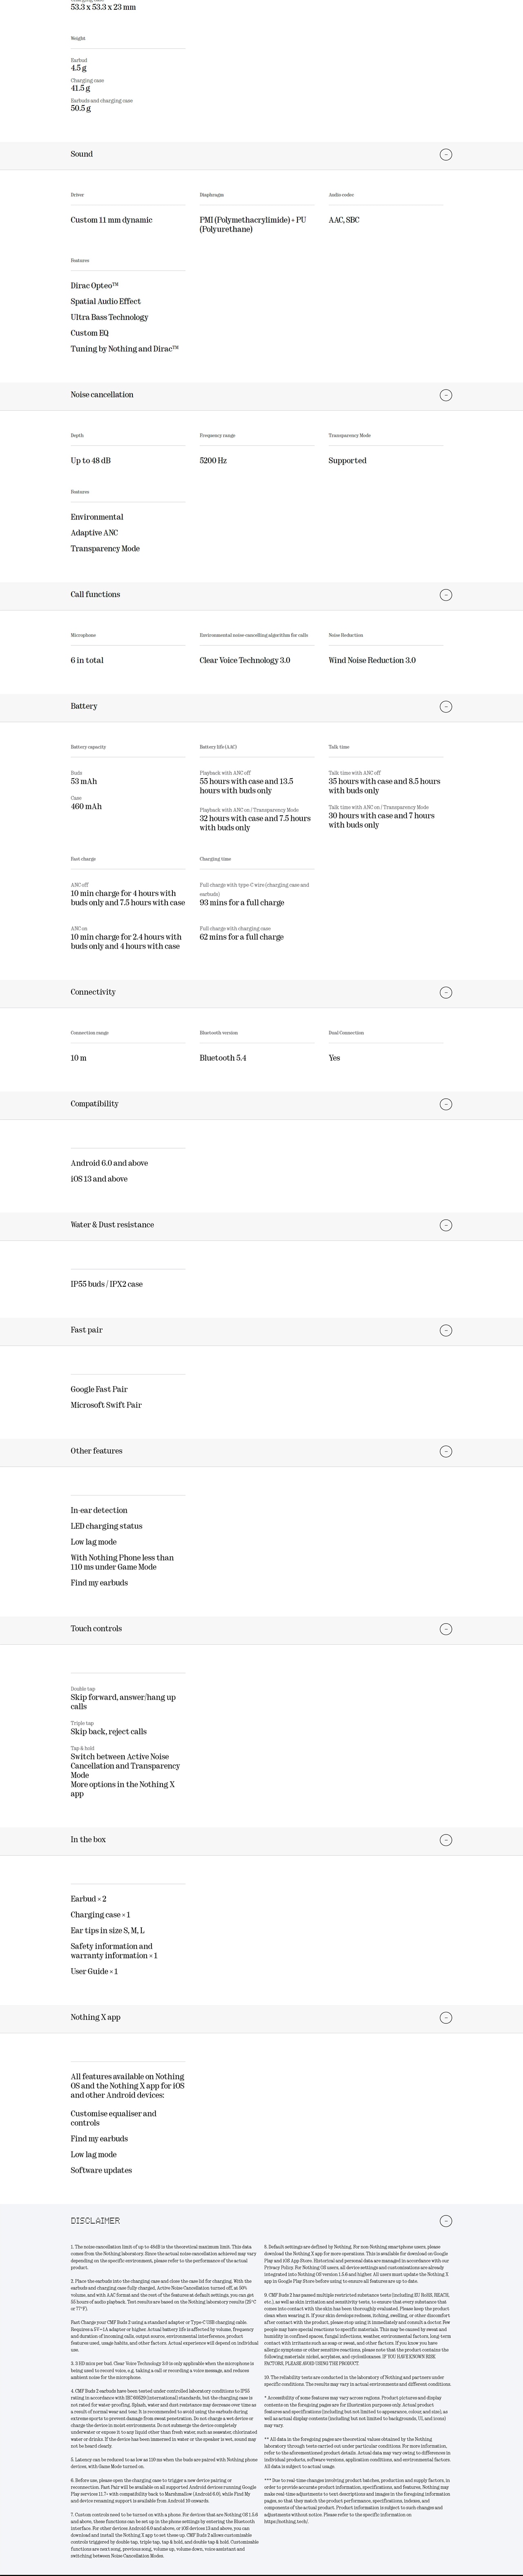The height and width of the screenshot is (2576, 523).
Task: Collapse the Water & Dust resistance section
Action: [446, 1225]
